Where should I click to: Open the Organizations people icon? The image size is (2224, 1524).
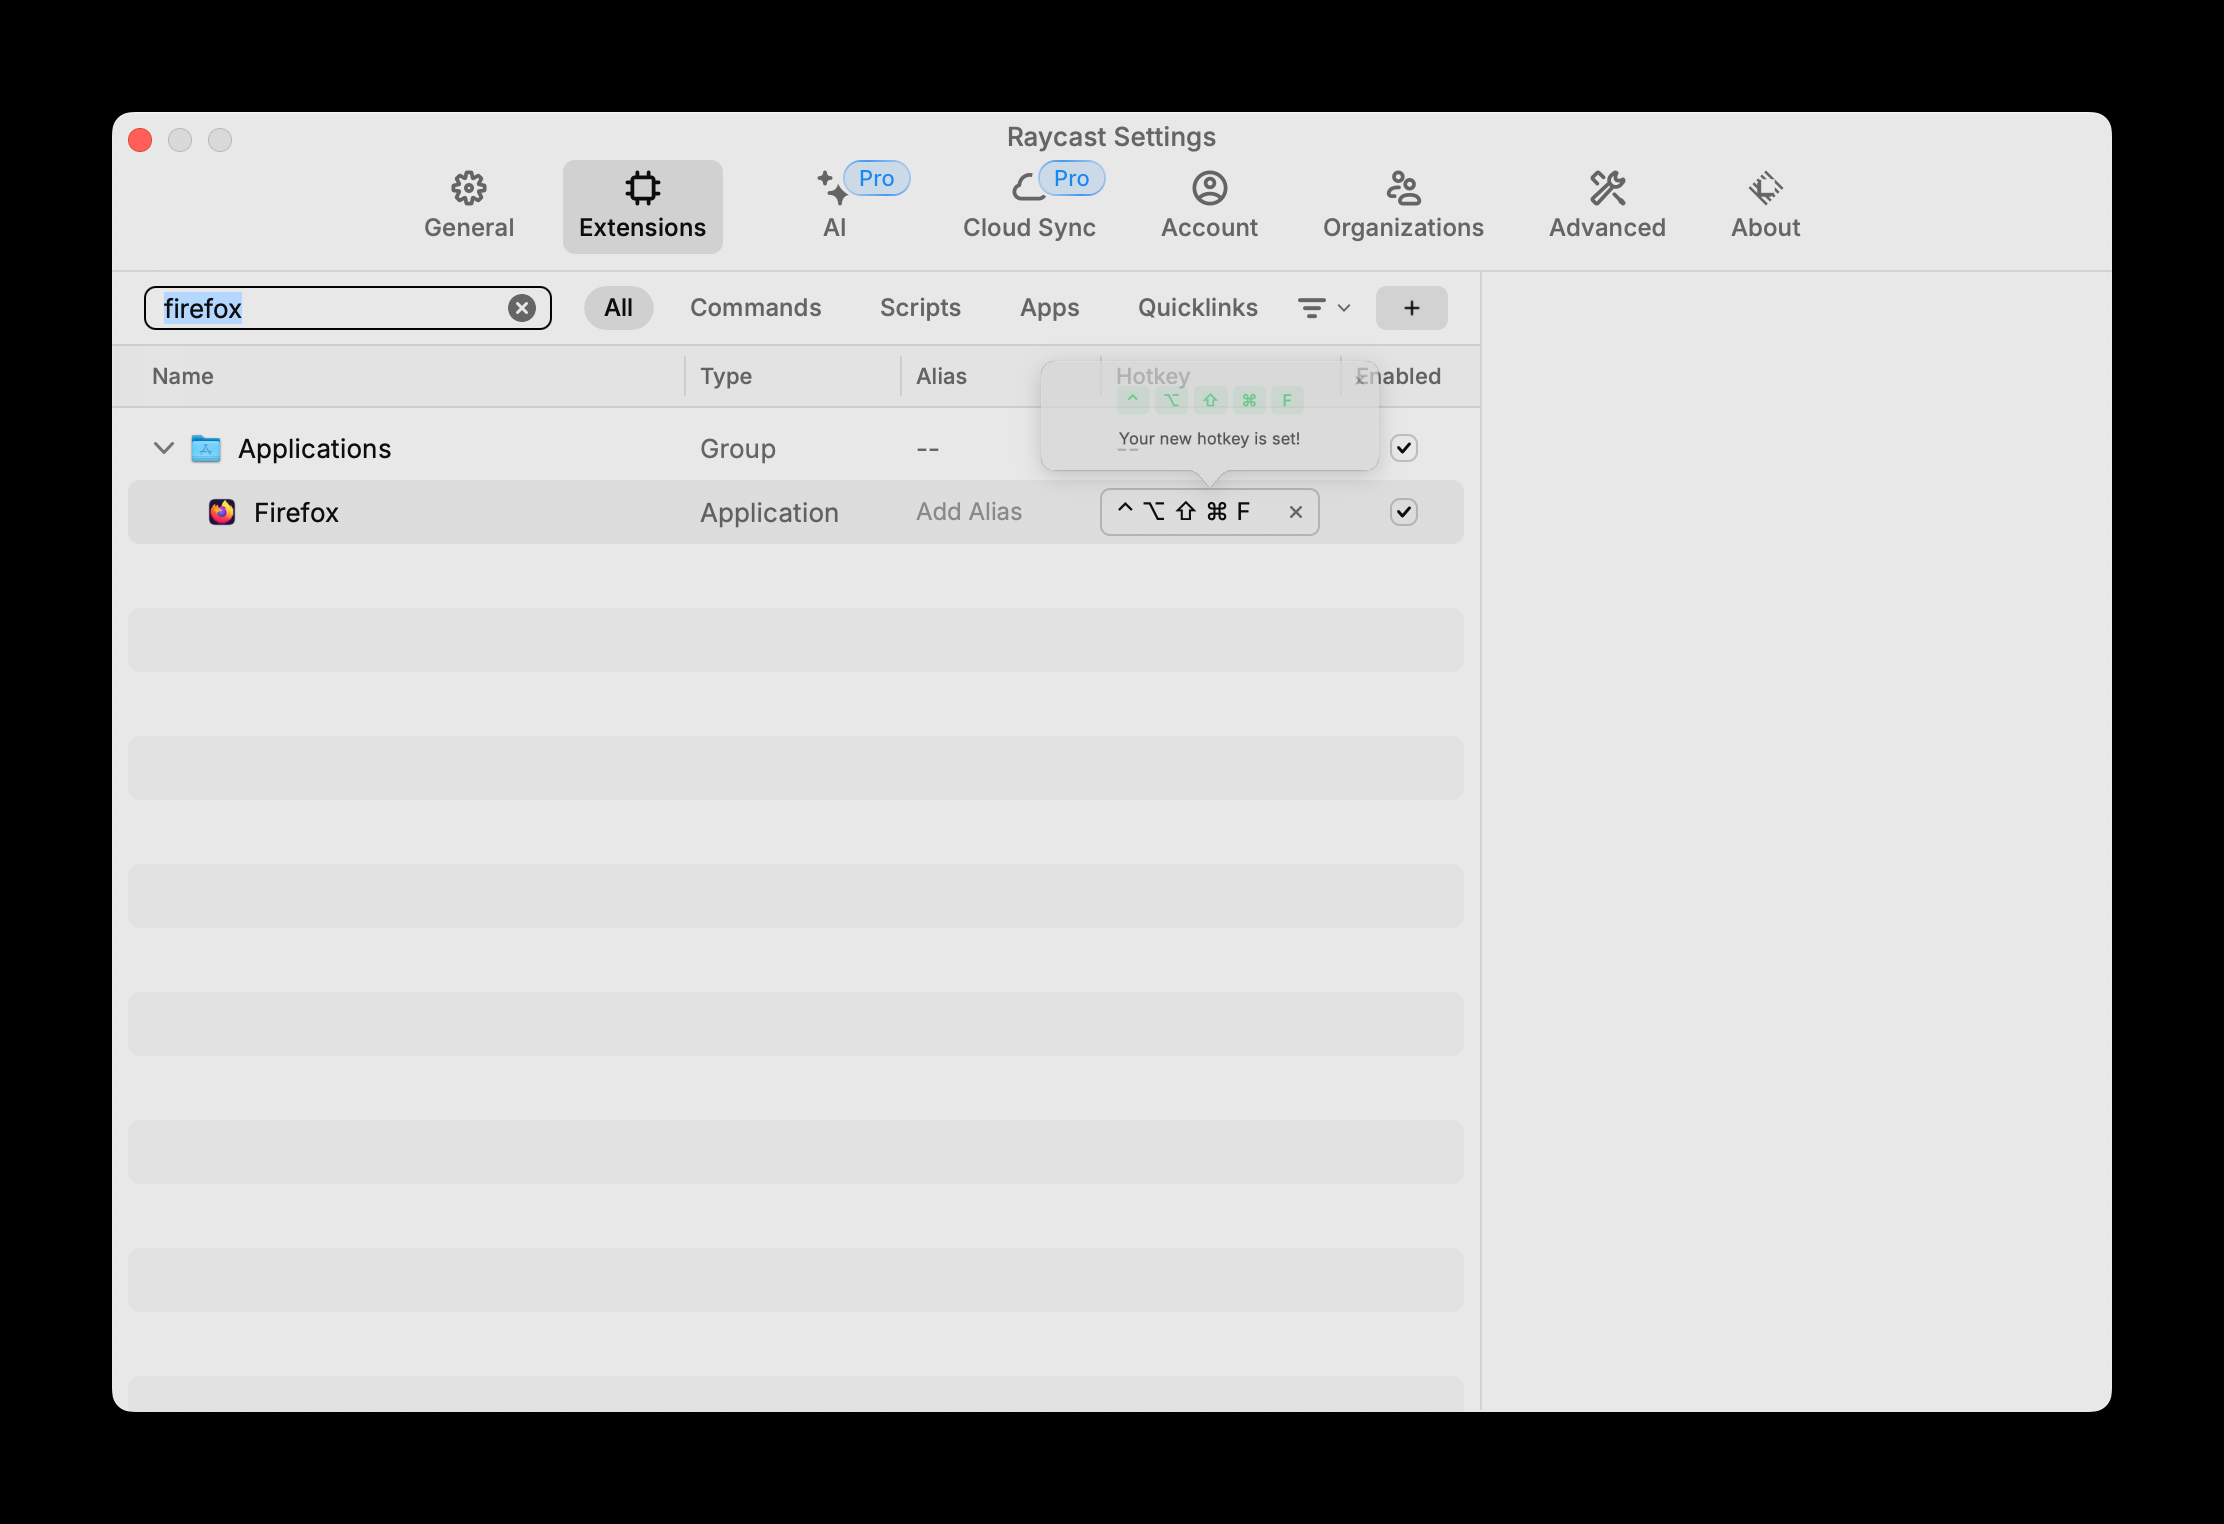point(1403,188)
